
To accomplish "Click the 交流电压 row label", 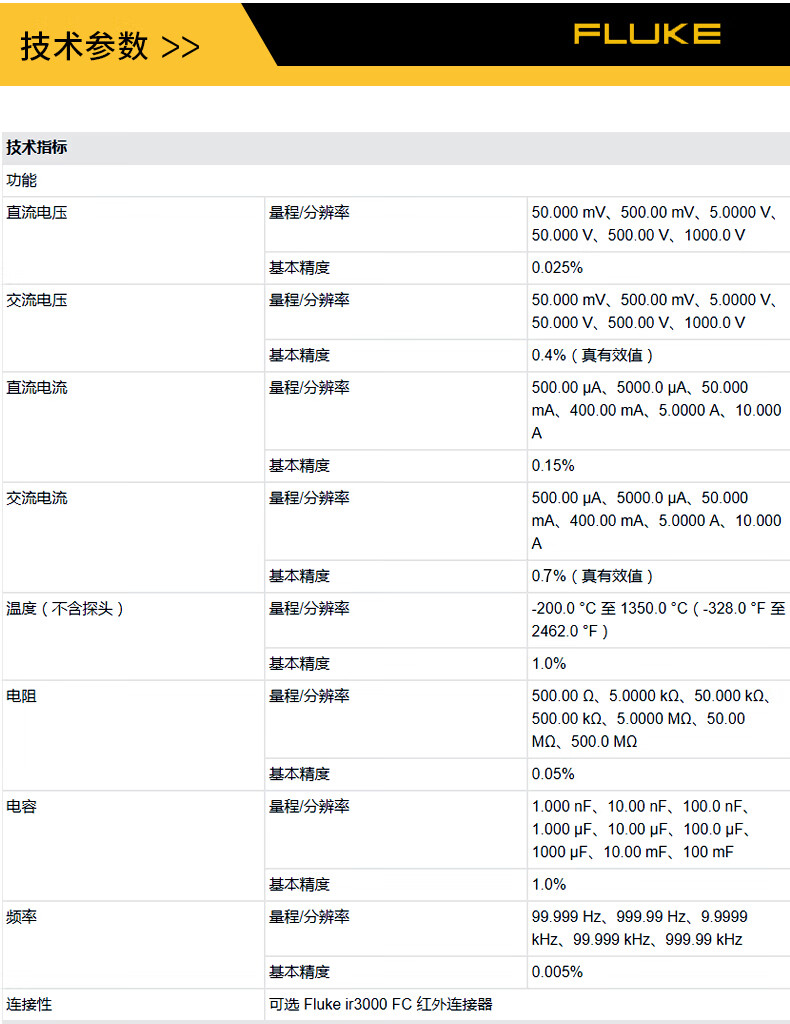I will click(37, 300).
